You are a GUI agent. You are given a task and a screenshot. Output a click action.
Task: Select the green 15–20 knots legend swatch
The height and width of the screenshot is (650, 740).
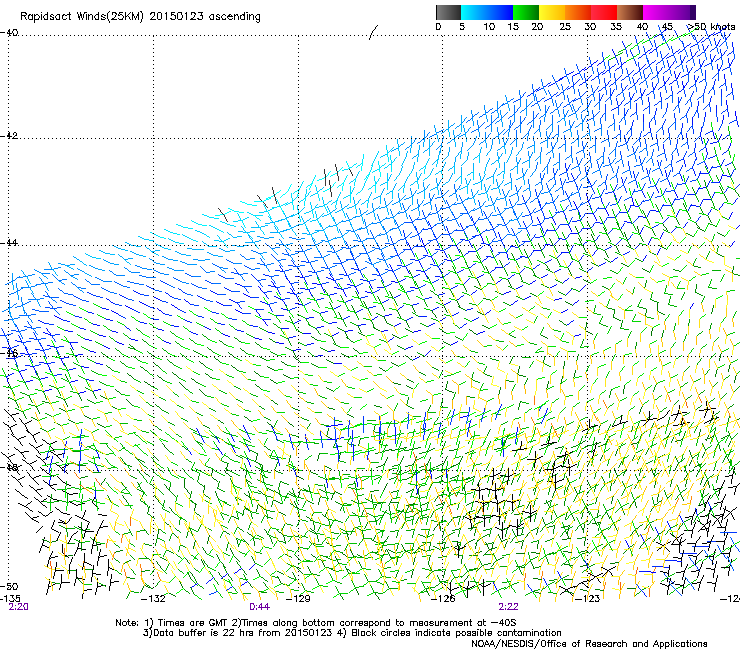click(x=526, y=12)
